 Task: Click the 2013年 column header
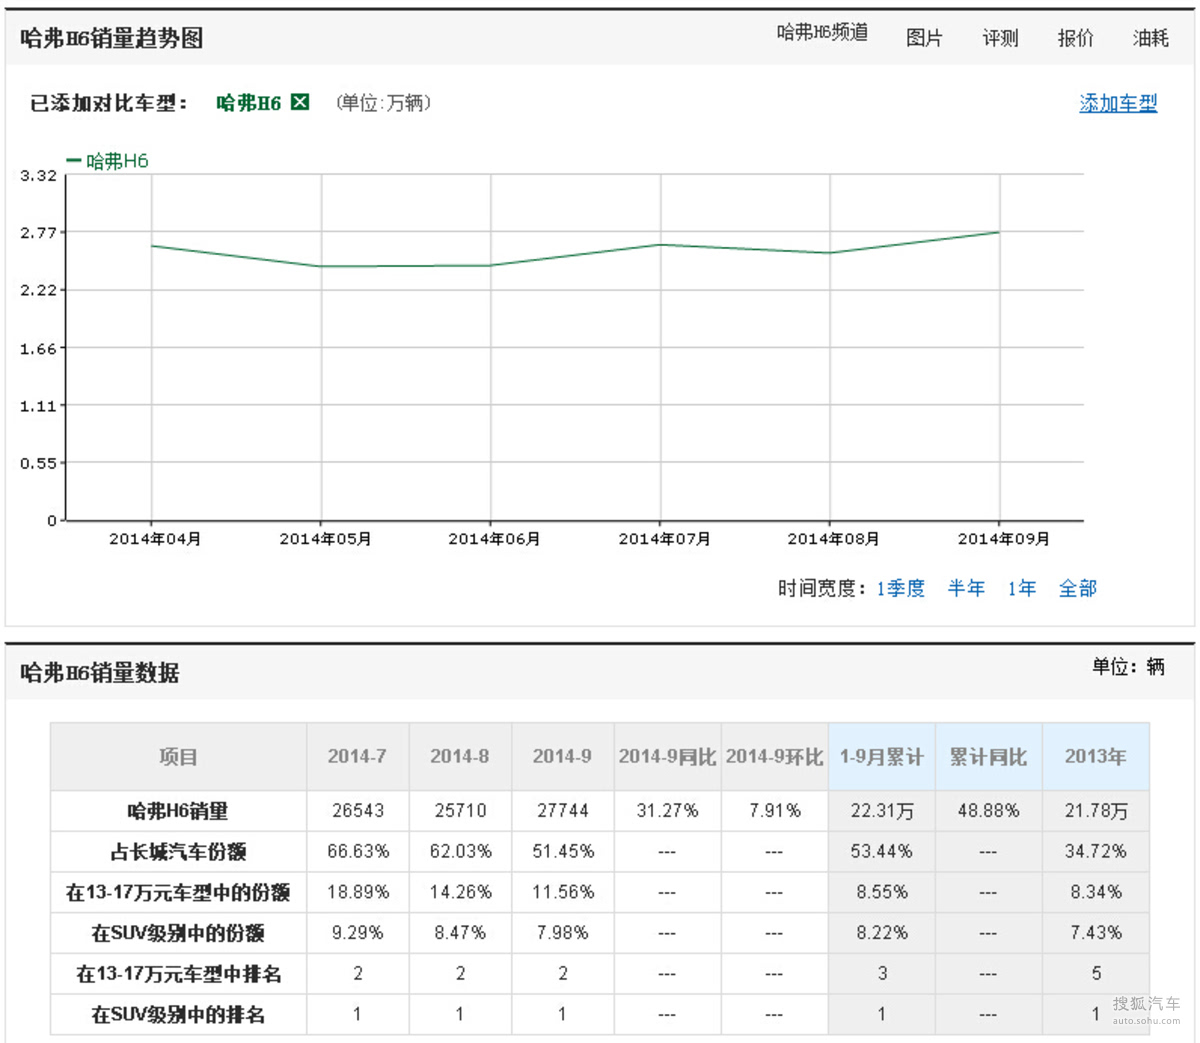(1095, 757)
